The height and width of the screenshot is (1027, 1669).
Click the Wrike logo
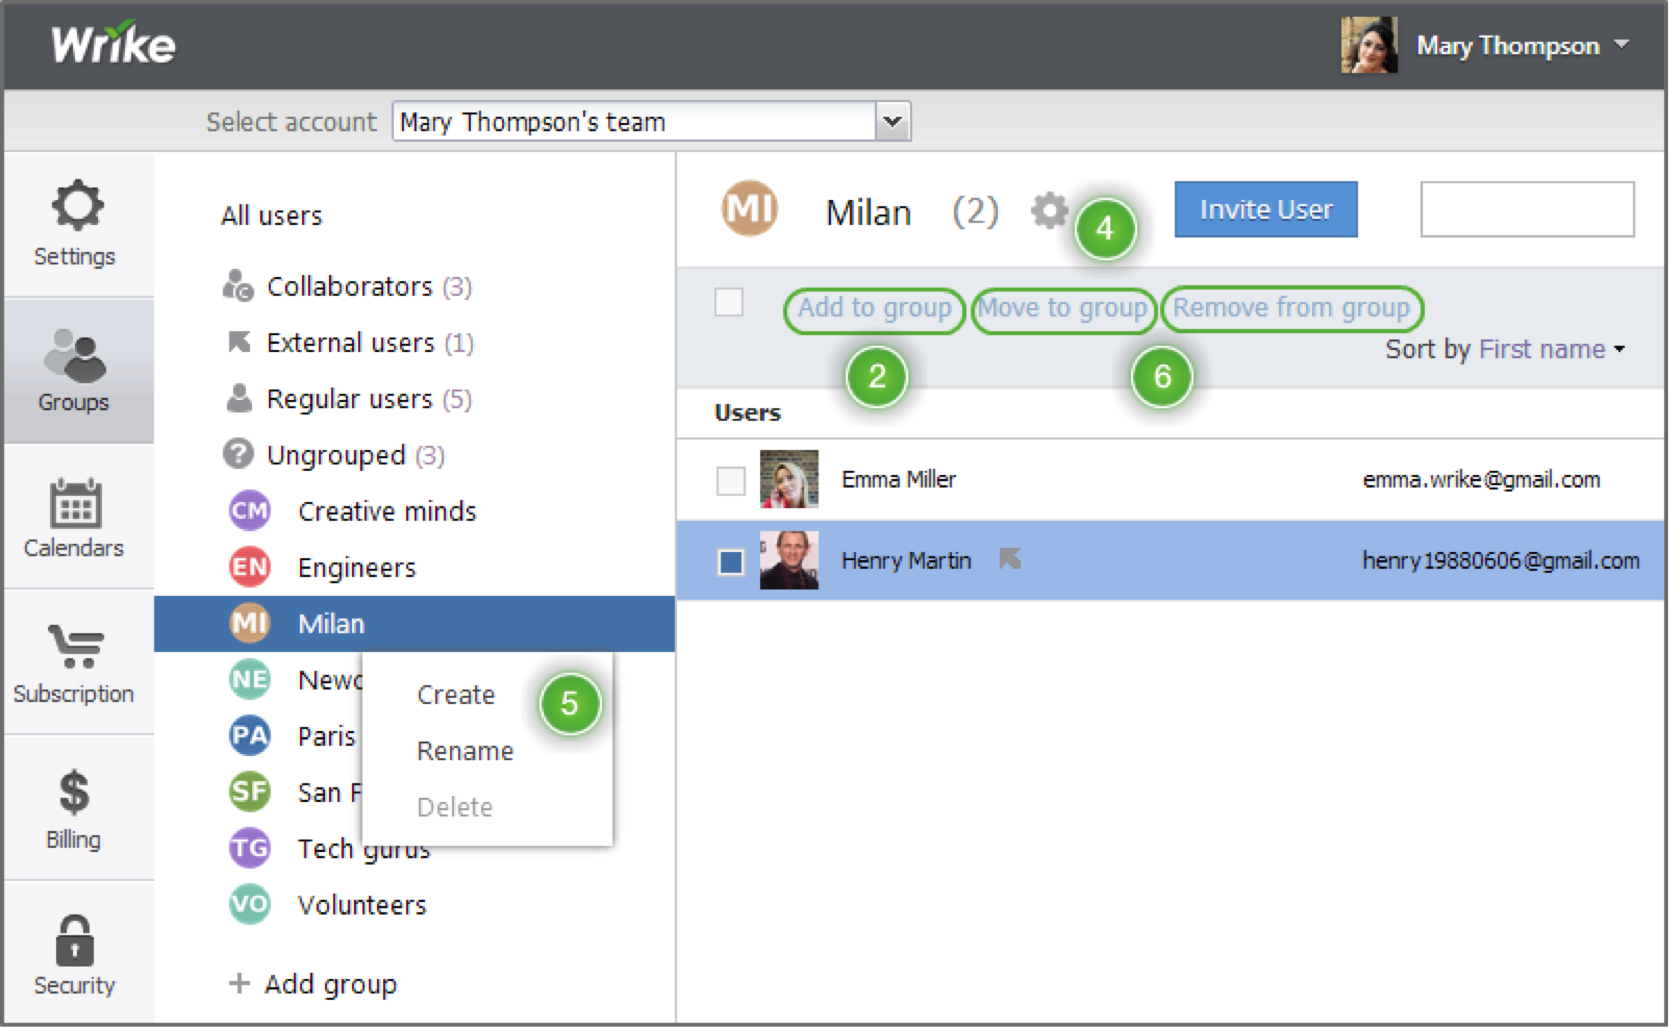point(113,42)
